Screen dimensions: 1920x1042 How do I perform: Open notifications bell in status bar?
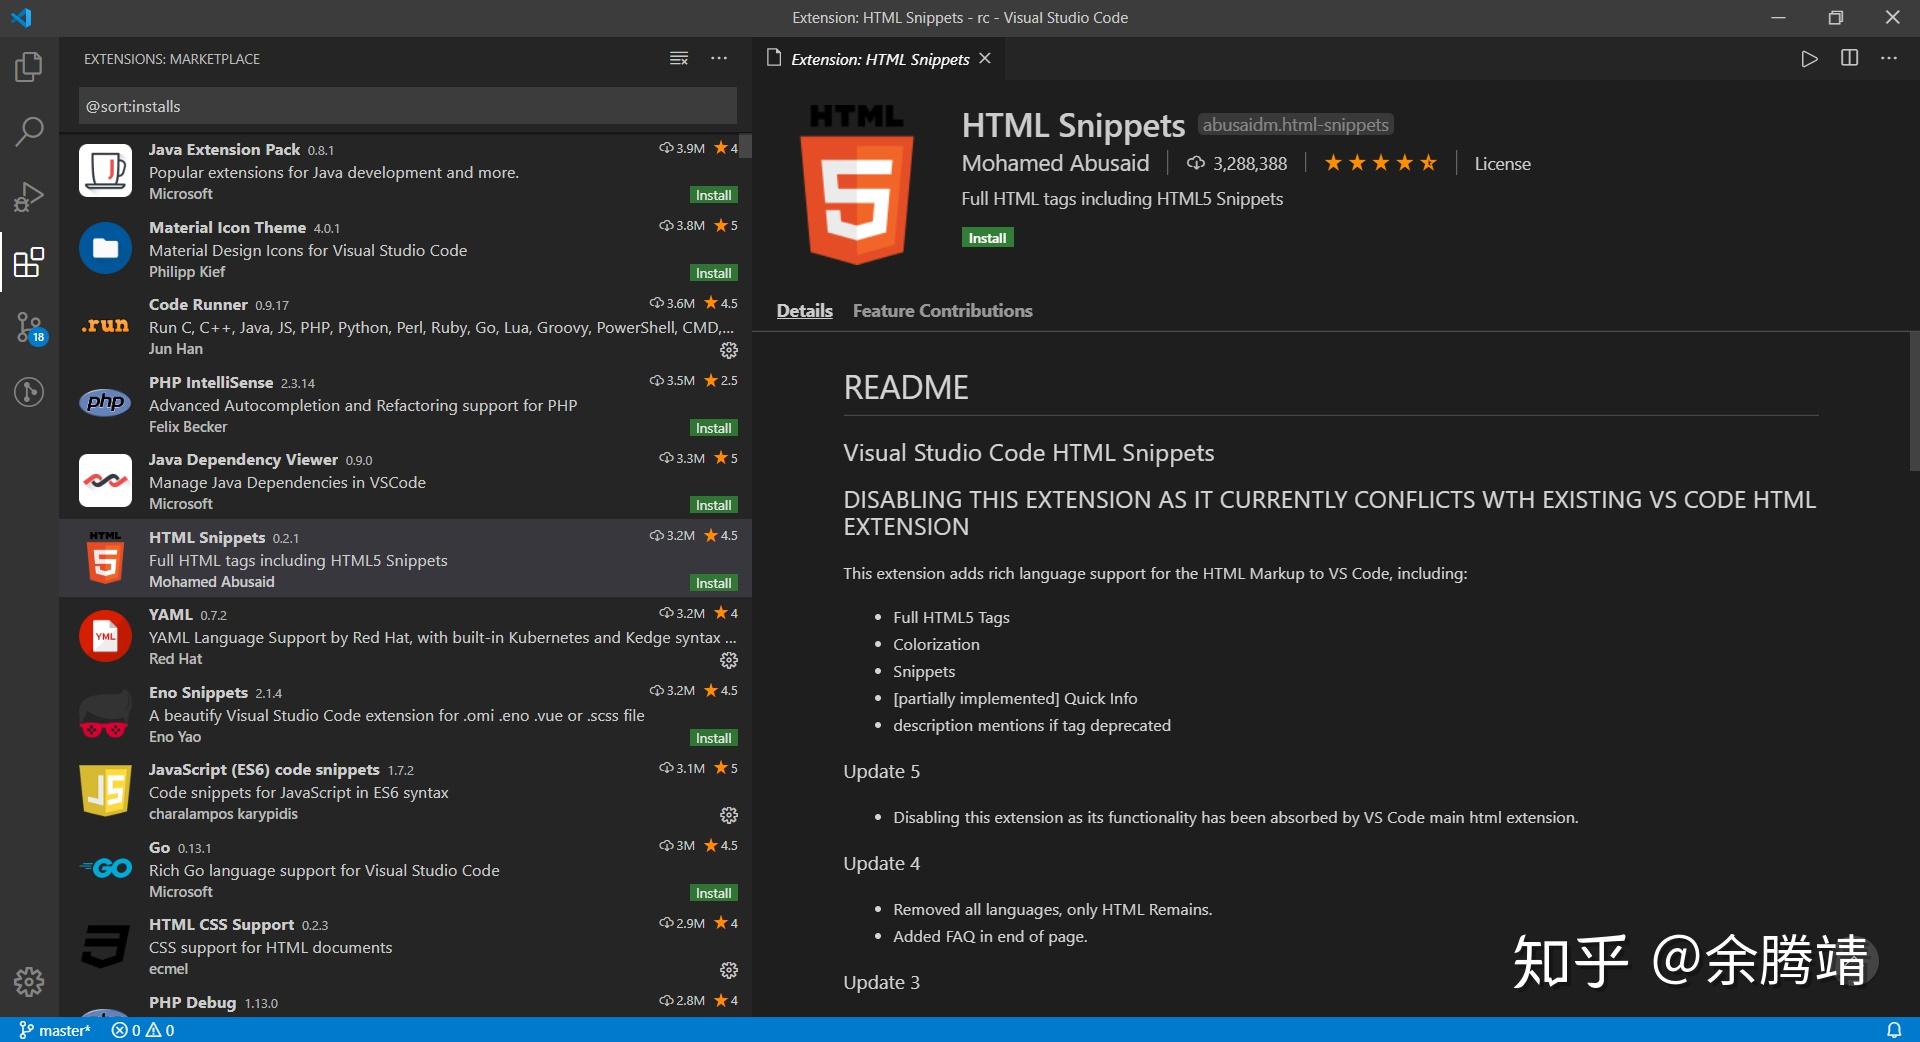tap(1896, 1030)
